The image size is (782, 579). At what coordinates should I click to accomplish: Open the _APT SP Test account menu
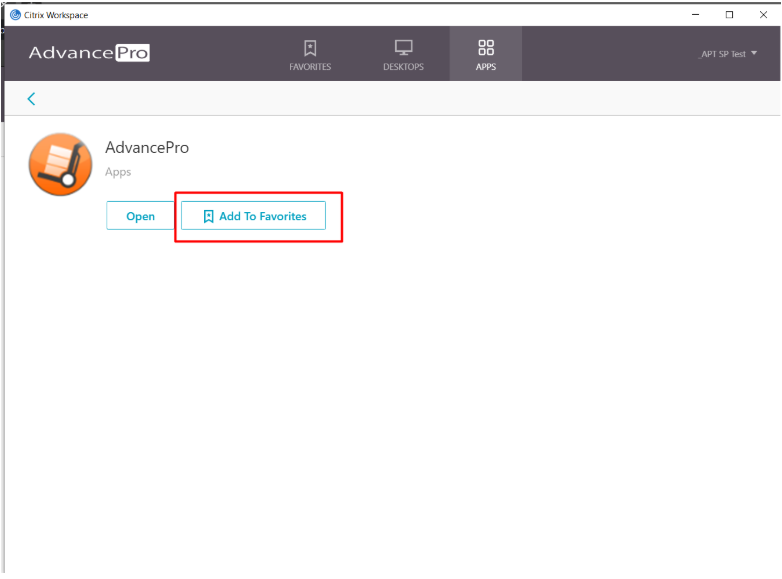click(722, 54)
